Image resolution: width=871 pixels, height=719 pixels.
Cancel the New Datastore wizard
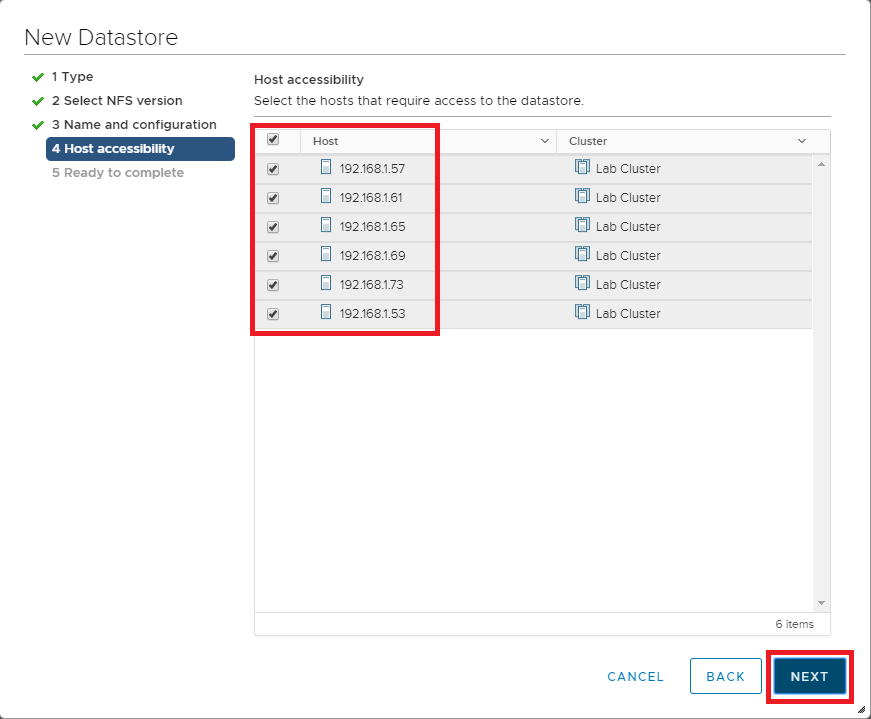point(635,677)
